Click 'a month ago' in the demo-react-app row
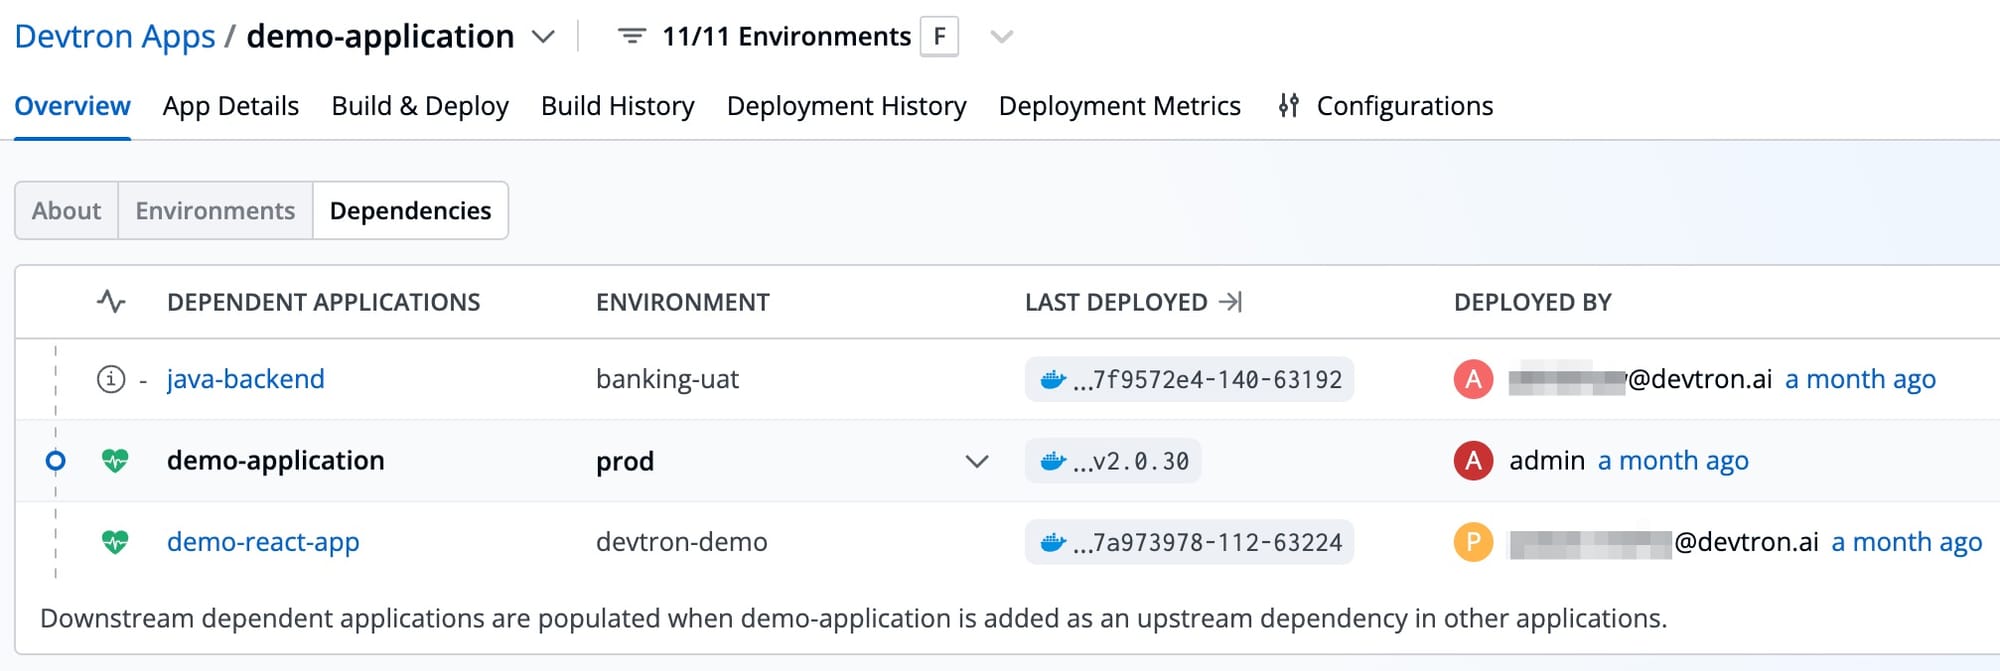2000x671 pixels. pyautogui.click(x=1906, y=542)
